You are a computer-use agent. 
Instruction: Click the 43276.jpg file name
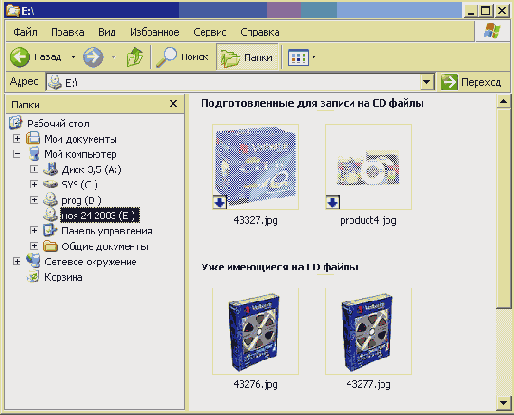[x=255, y=384]
